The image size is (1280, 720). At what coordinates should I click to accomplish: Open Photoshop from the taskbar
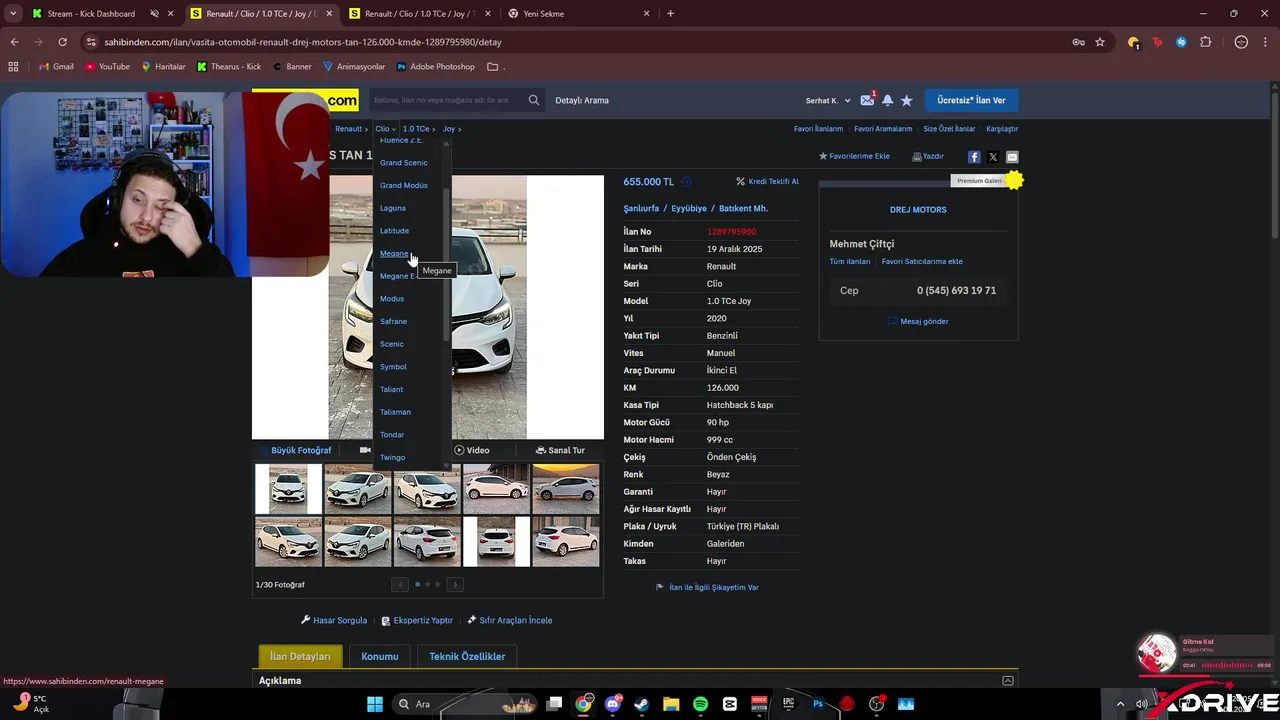[818, 704]
